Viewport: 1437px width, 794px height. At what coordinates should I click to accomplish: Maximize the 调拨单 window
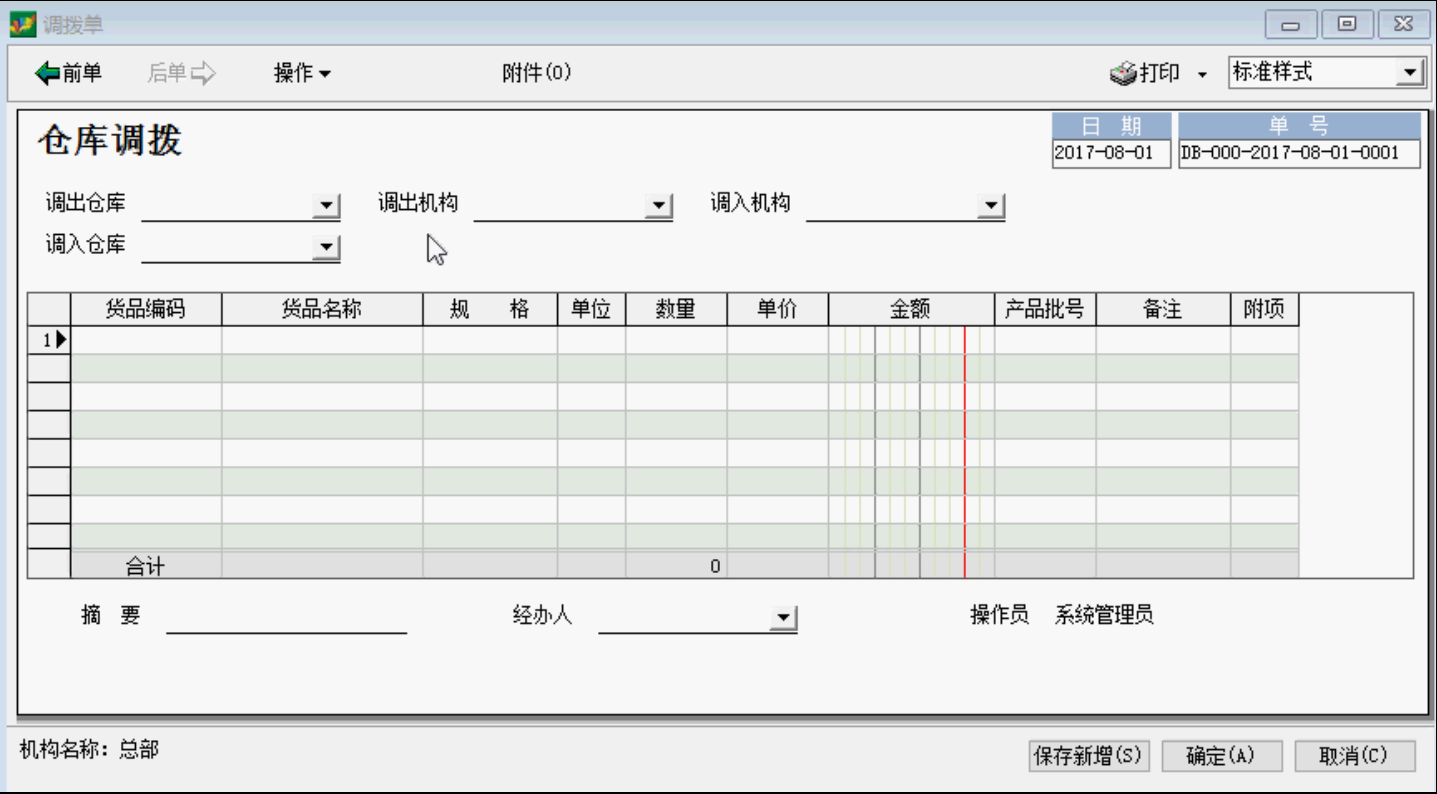1347,24
